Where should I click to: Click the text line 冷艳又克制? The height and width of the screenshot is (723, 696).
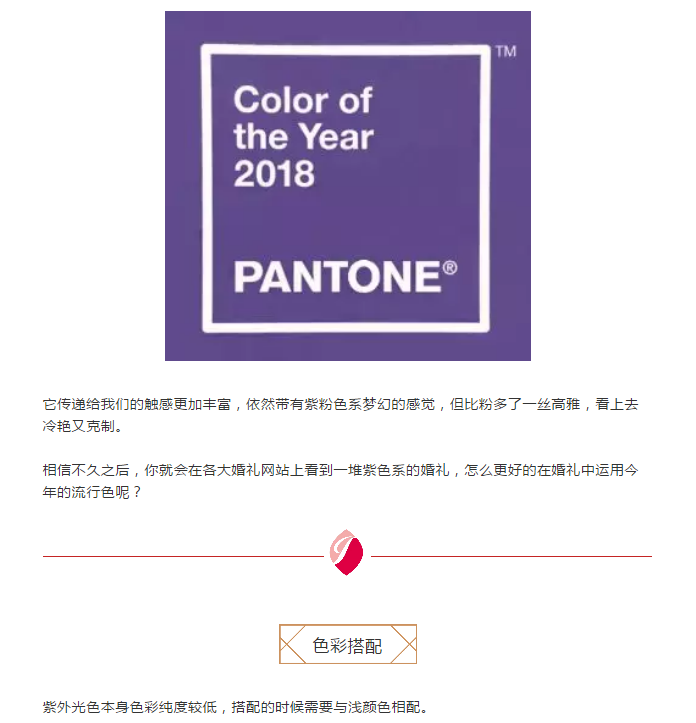pos(83,426)
